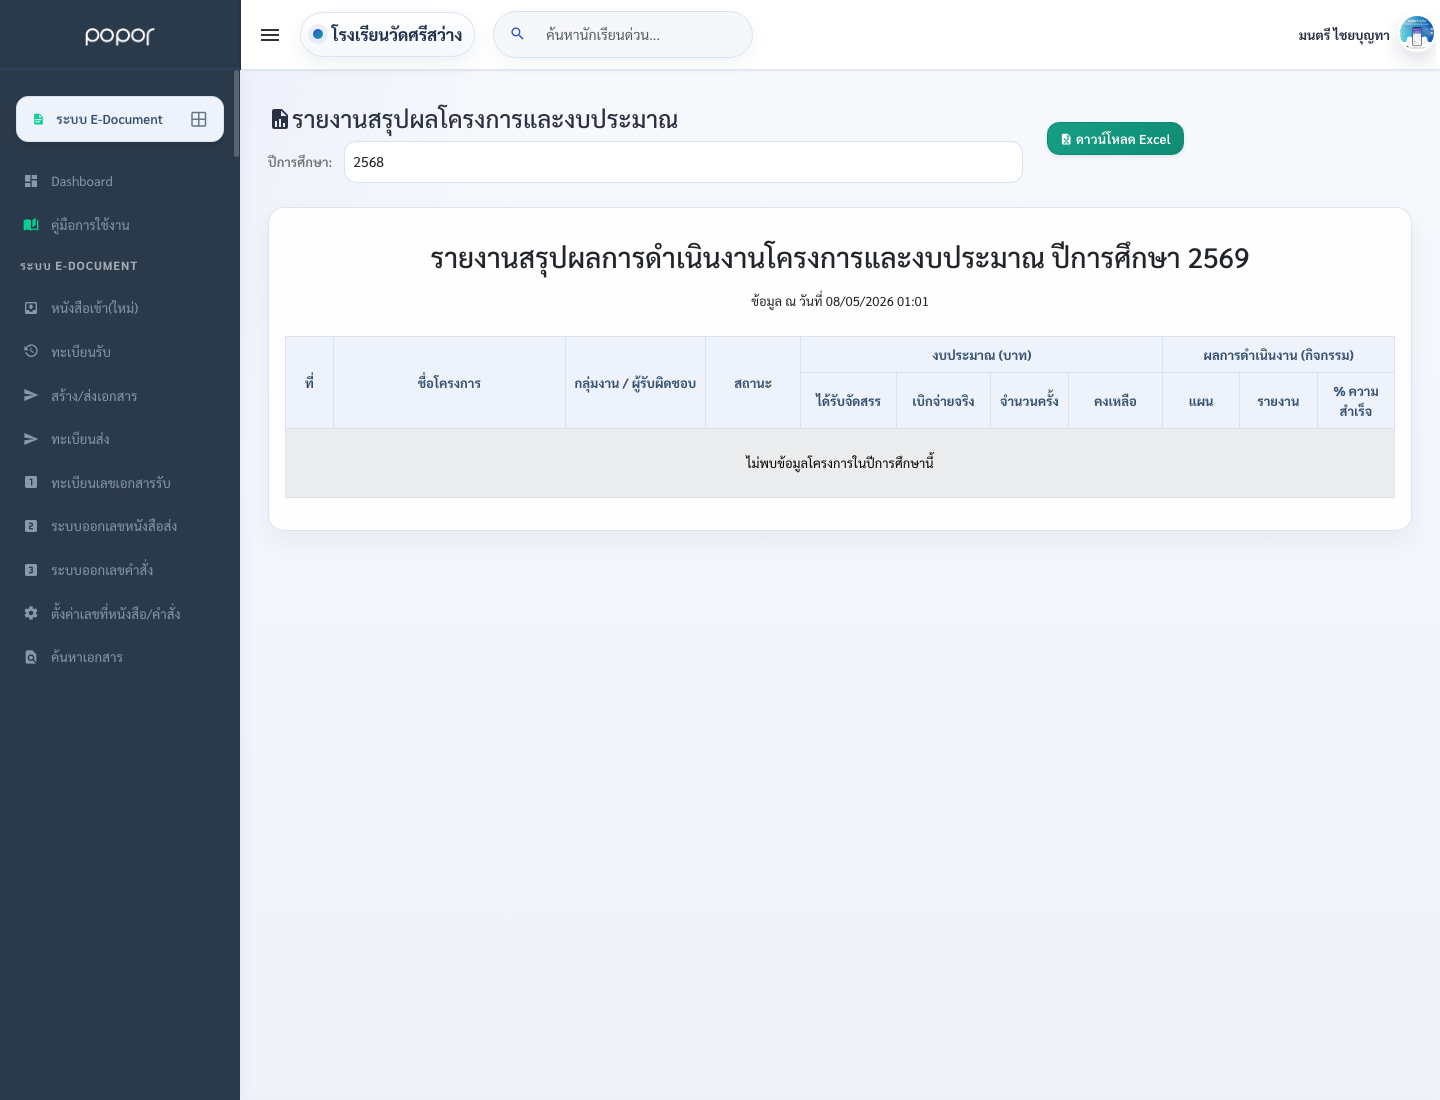The image size is (1440, 1100).
Task: Open ตั้งค่าเลขที่หนังสือ/คำสั่ง menu item
Action: tap(120, 613)
